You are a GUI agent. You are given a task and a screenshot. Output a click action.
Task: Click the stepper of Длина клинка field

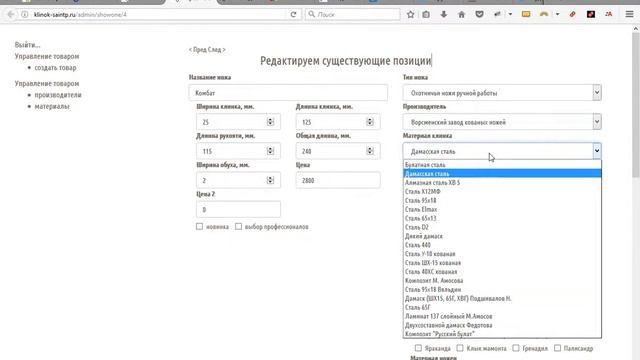(x=370, y=122)
